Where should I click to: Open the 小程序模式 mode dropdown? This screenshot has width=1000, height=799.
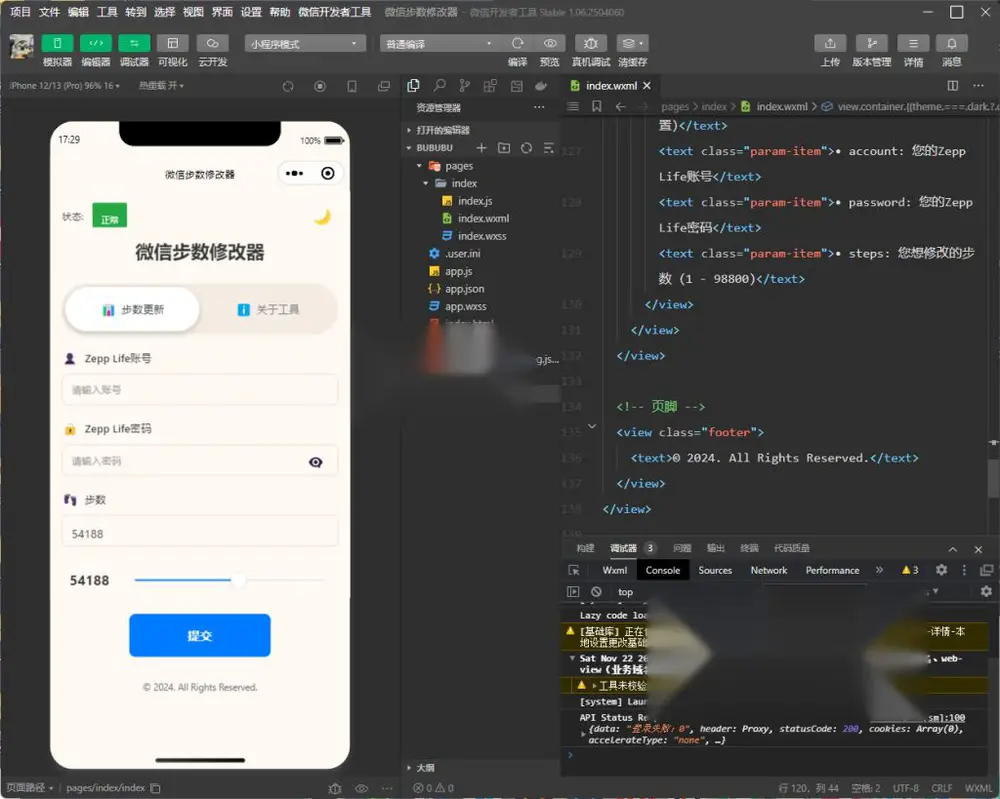(x=305, y=43)
